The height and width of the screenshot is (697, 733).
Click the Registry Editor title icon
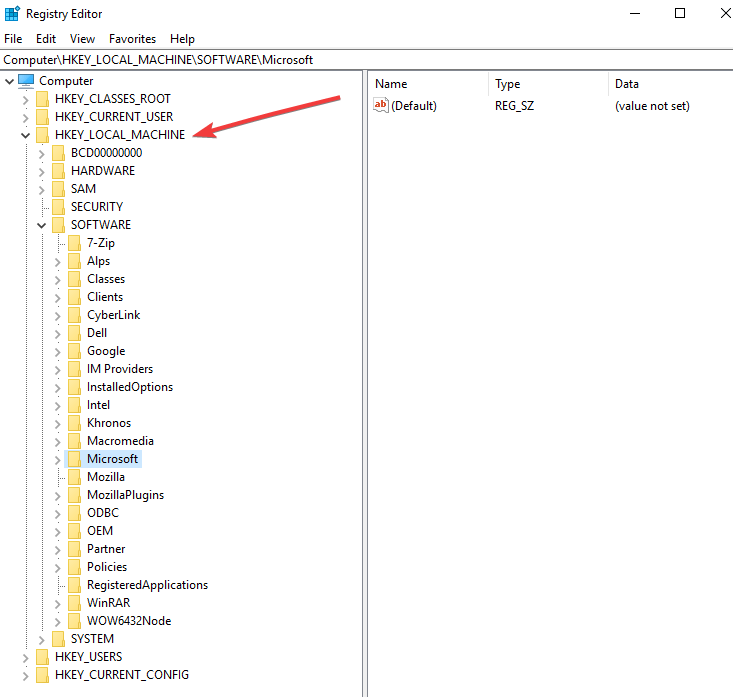pos(12,14)
